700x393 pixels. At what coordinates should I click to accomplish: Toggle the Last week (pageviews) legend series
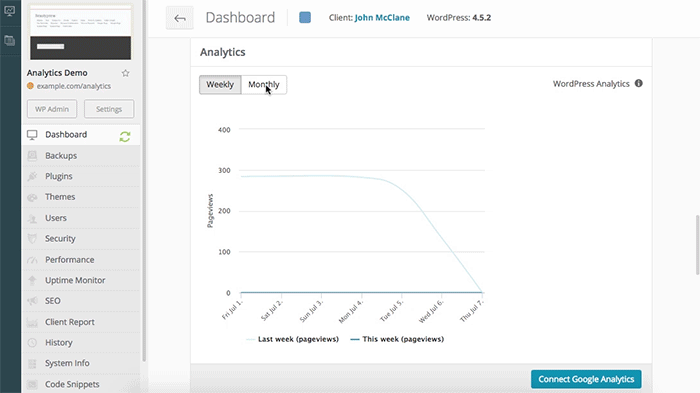(293, 339)
